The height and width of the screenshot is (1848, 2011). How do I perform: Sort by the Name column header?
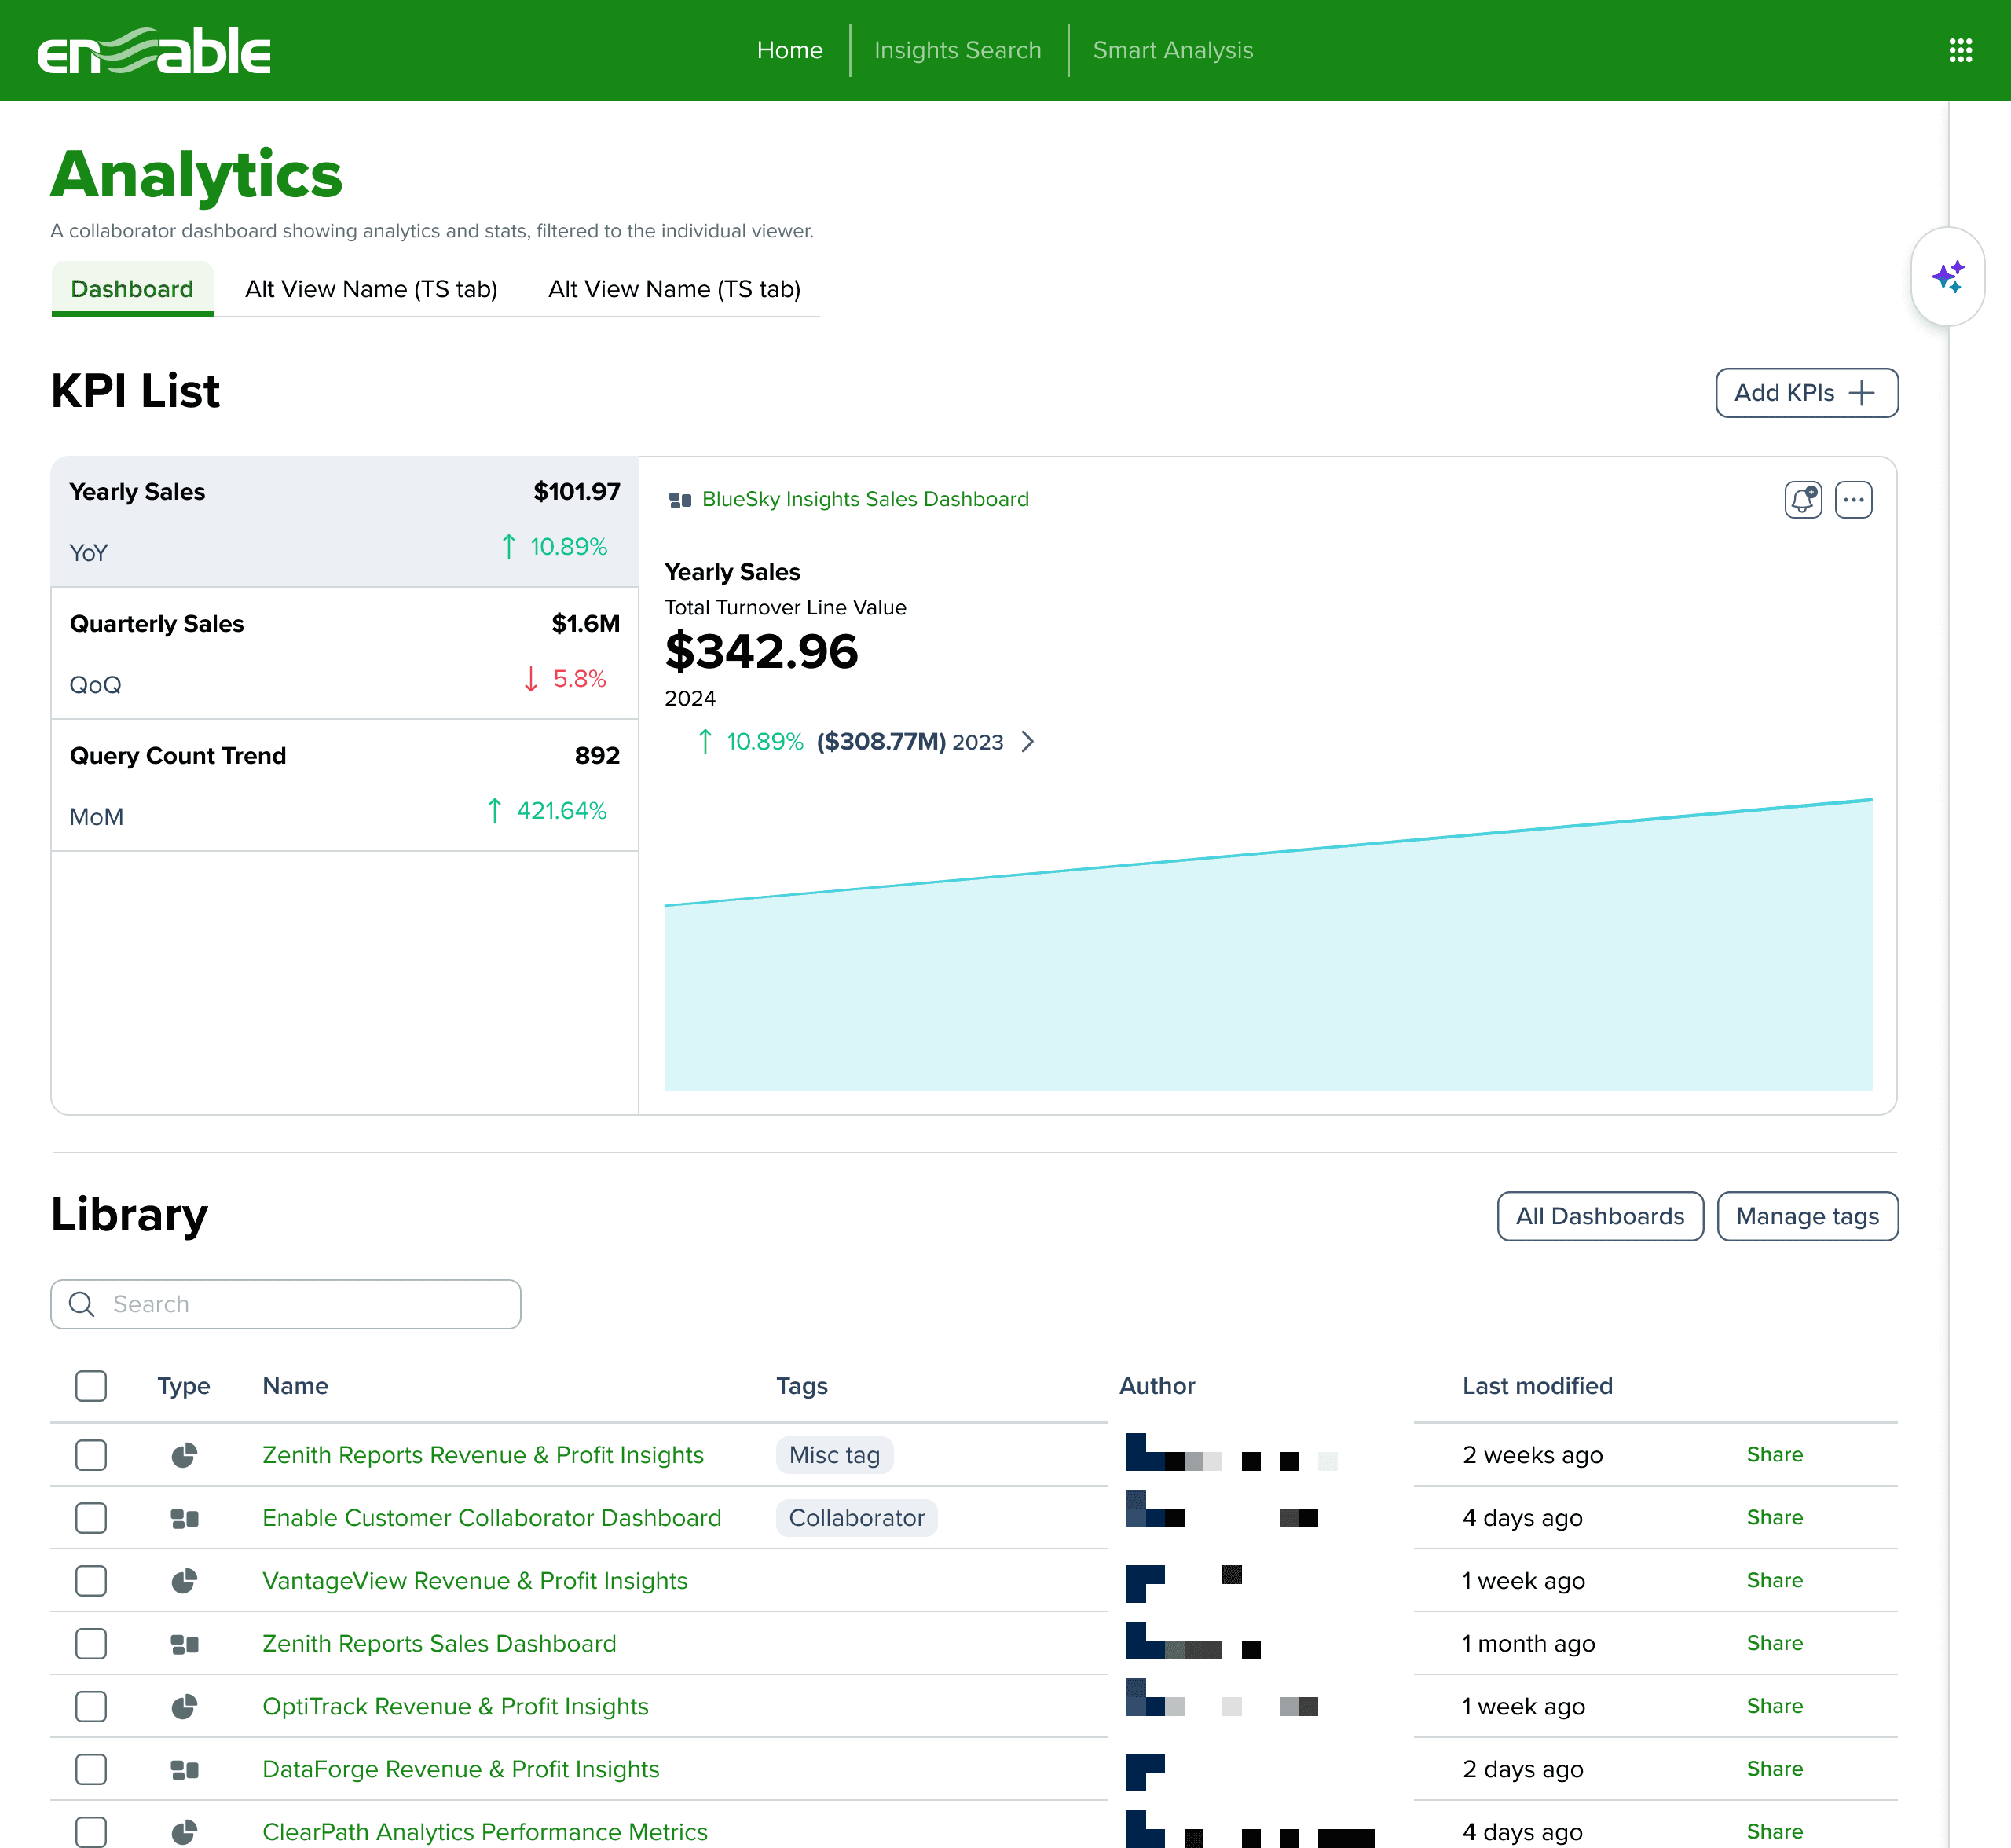click(x=295, y=1386)
